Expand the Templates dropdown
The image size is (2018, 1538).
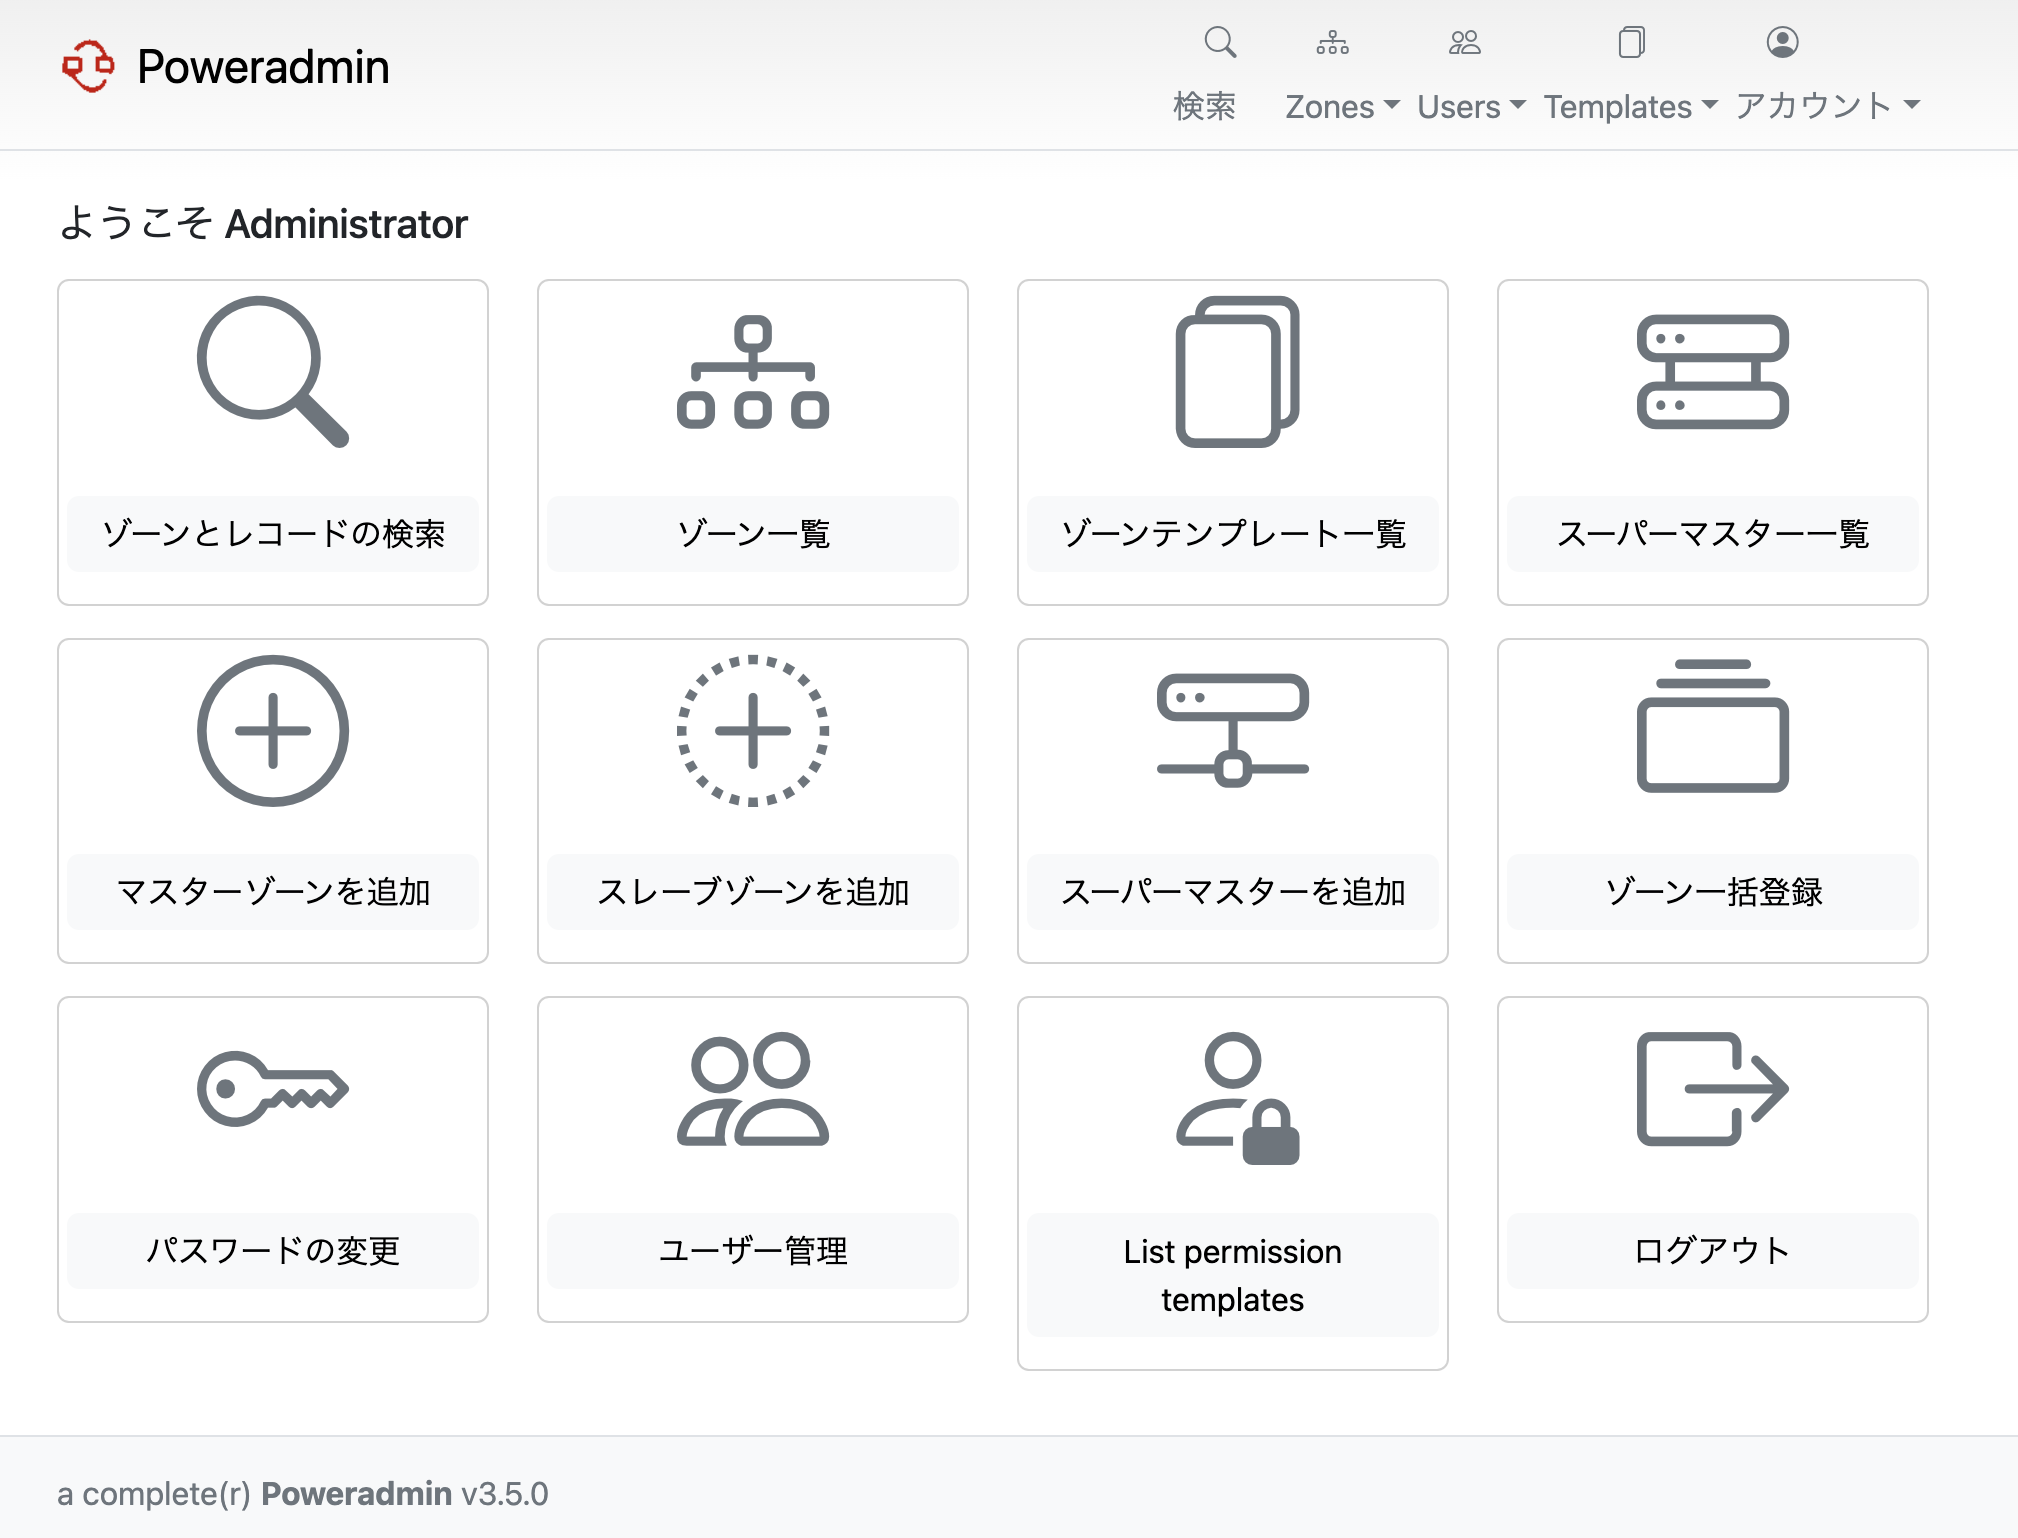click(1624, 105)
